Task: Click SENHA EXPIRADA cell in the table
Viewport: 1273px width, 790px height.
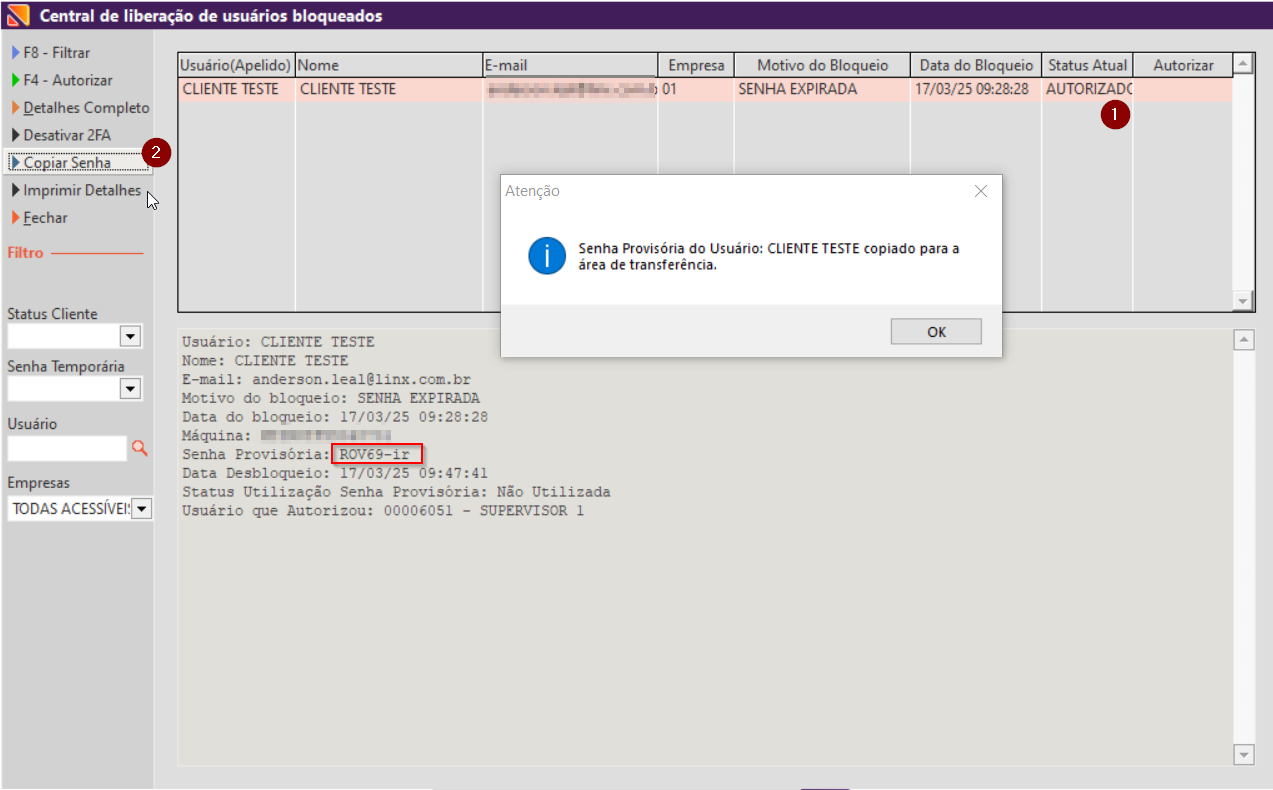Action: (x=822, y=89)
